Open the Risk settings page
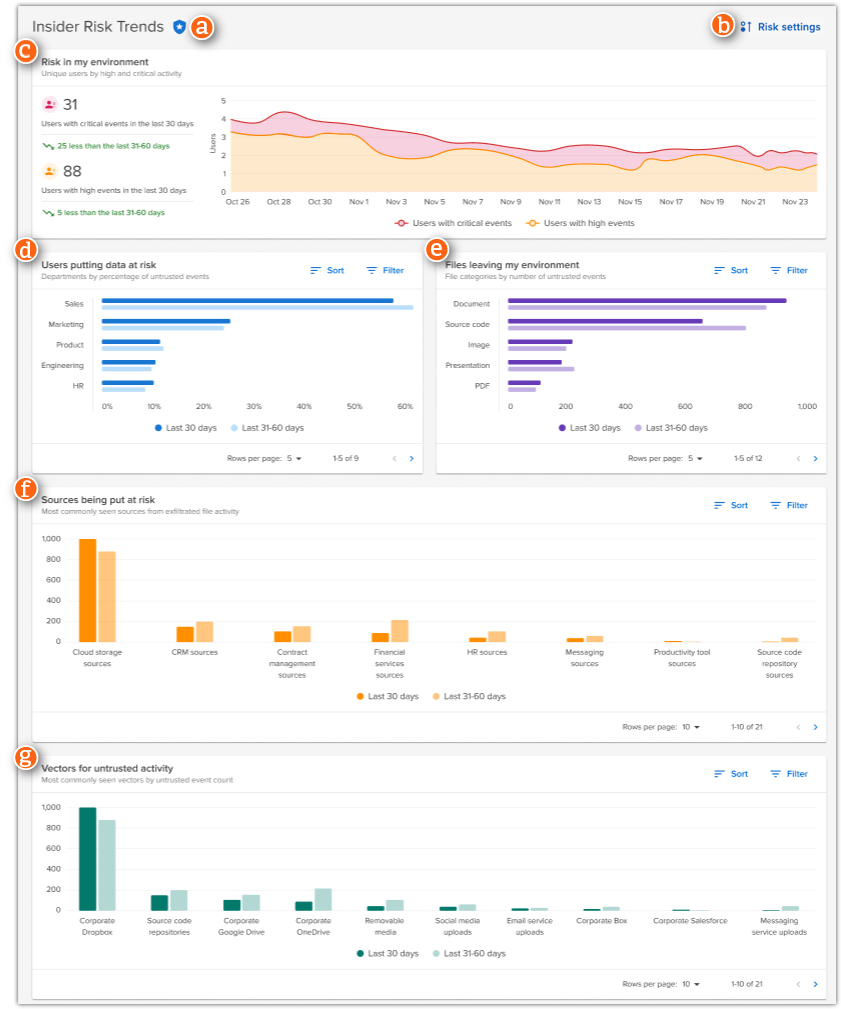This screenshot has height=1009, width=841. pyautogui.click(x=790, y=27)
